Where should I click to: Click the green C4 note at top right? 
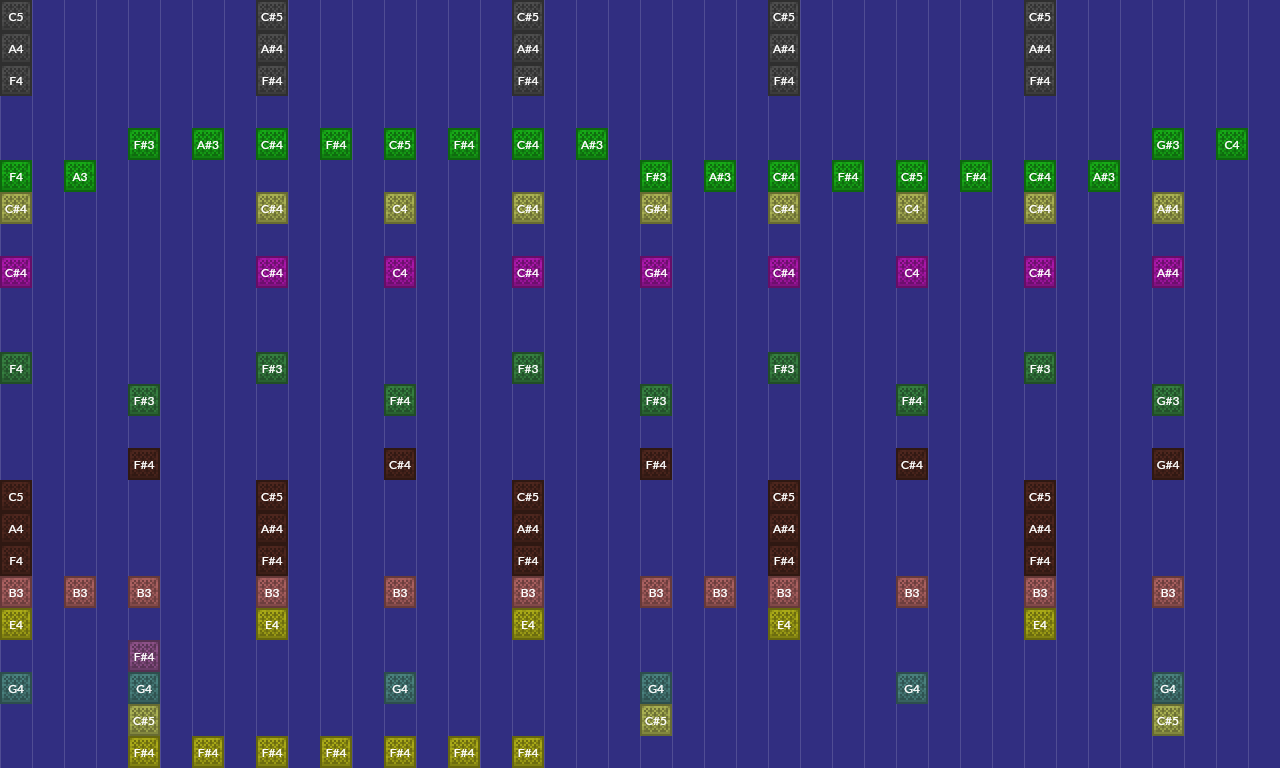pos(1231,144)
